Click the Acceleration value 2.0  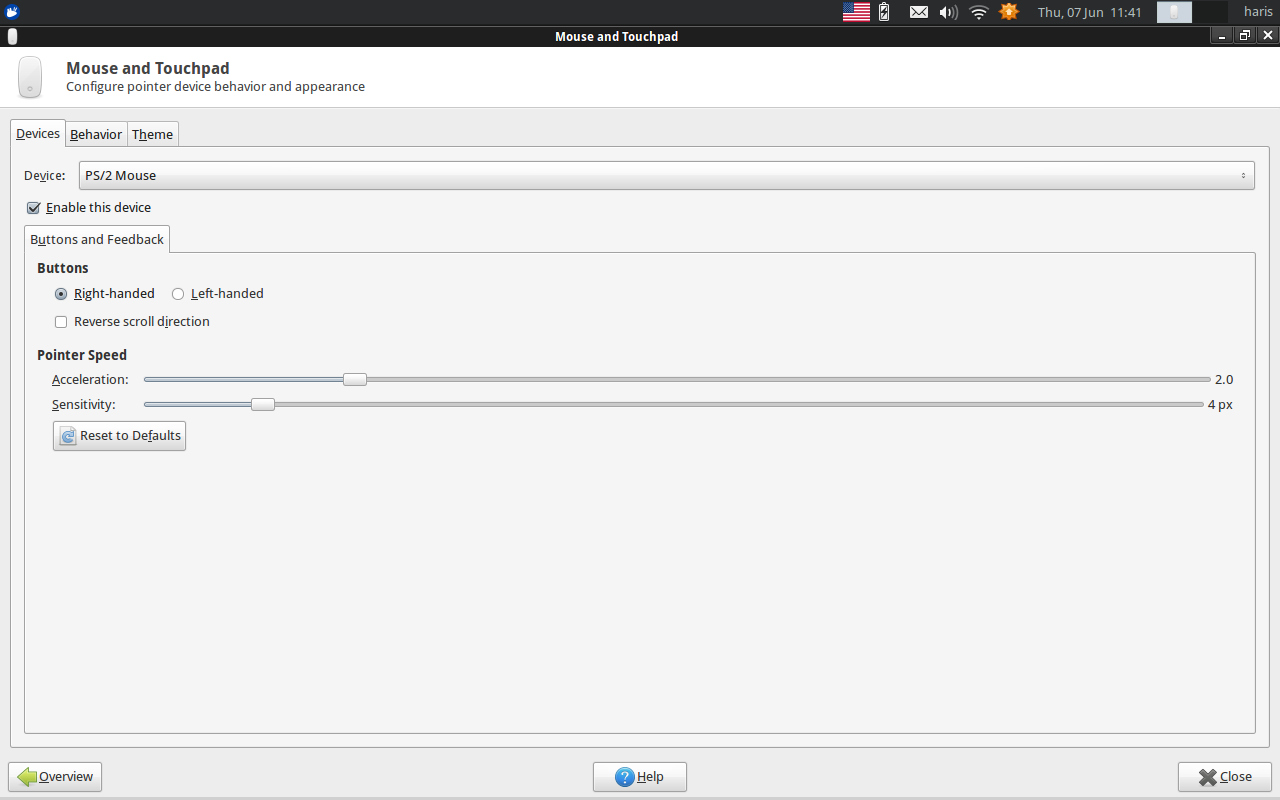point(1224,380)
